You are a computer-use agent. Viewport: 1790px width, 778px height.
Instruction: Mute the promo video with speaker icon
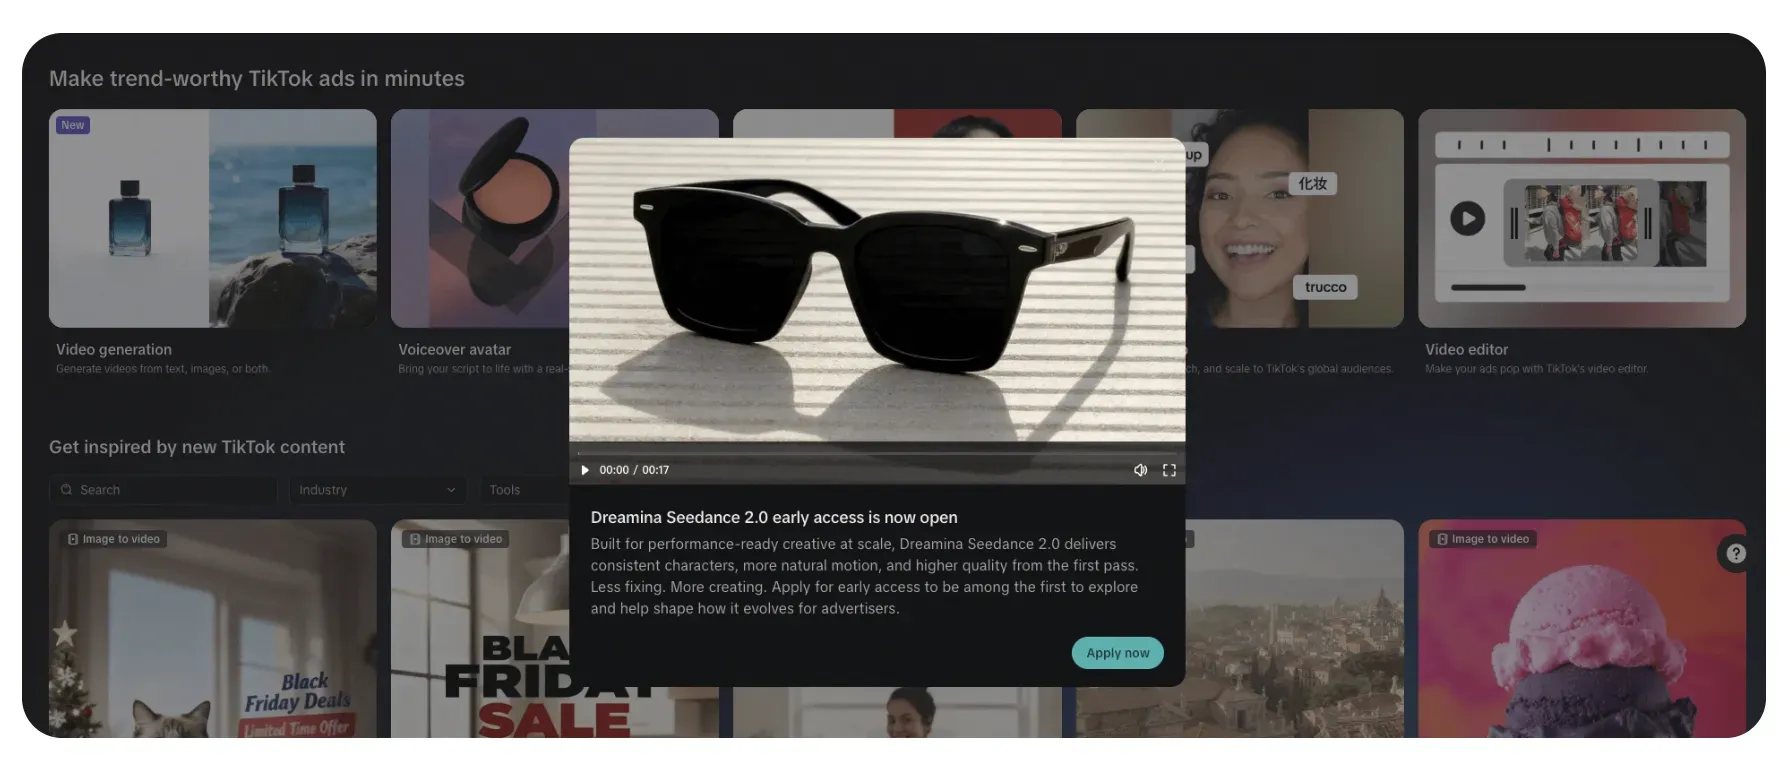[x=1140, y=470]
